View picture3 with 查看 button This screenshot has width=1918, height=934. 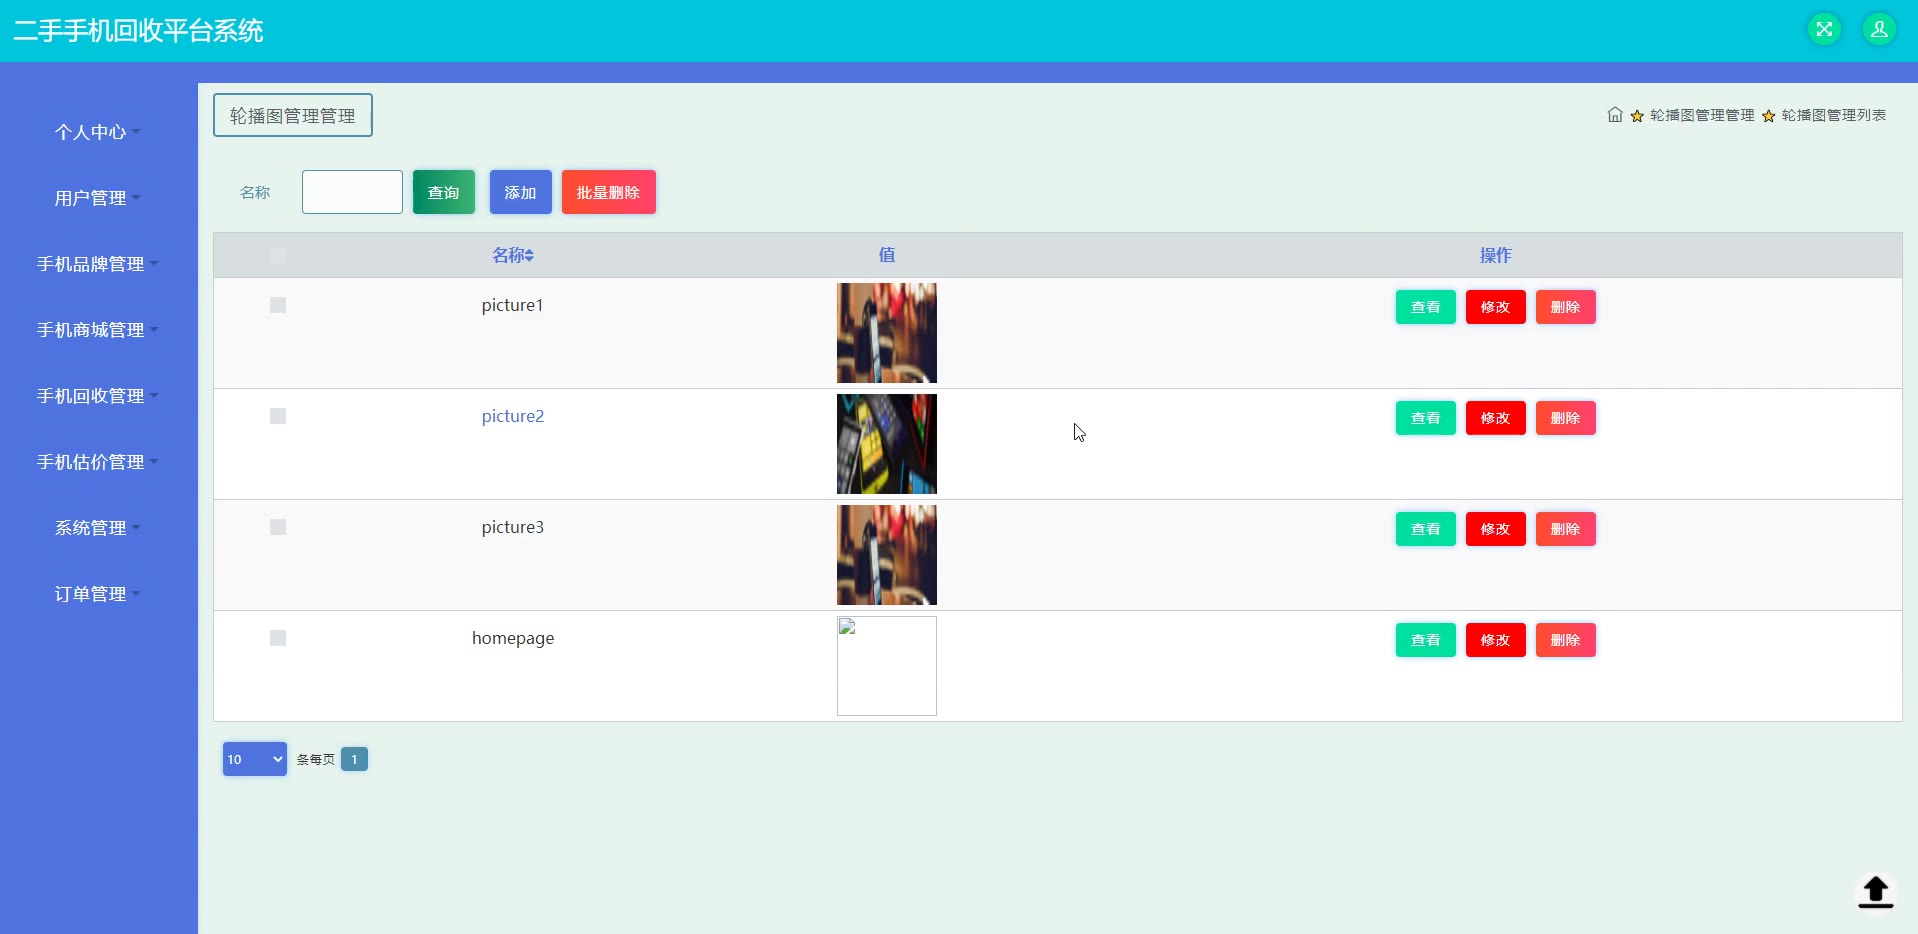click(x=1426, y=529)
